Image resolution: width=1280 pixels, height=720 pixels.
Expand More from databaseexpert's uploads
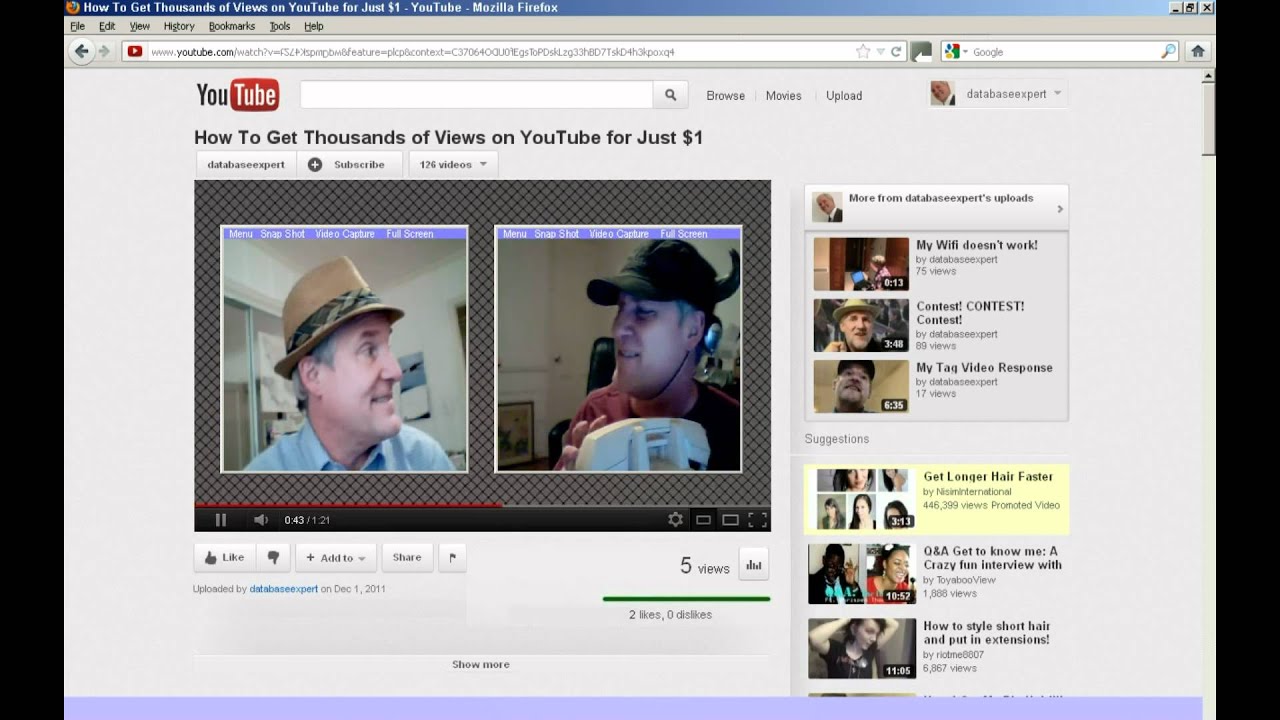coord(936,206)
